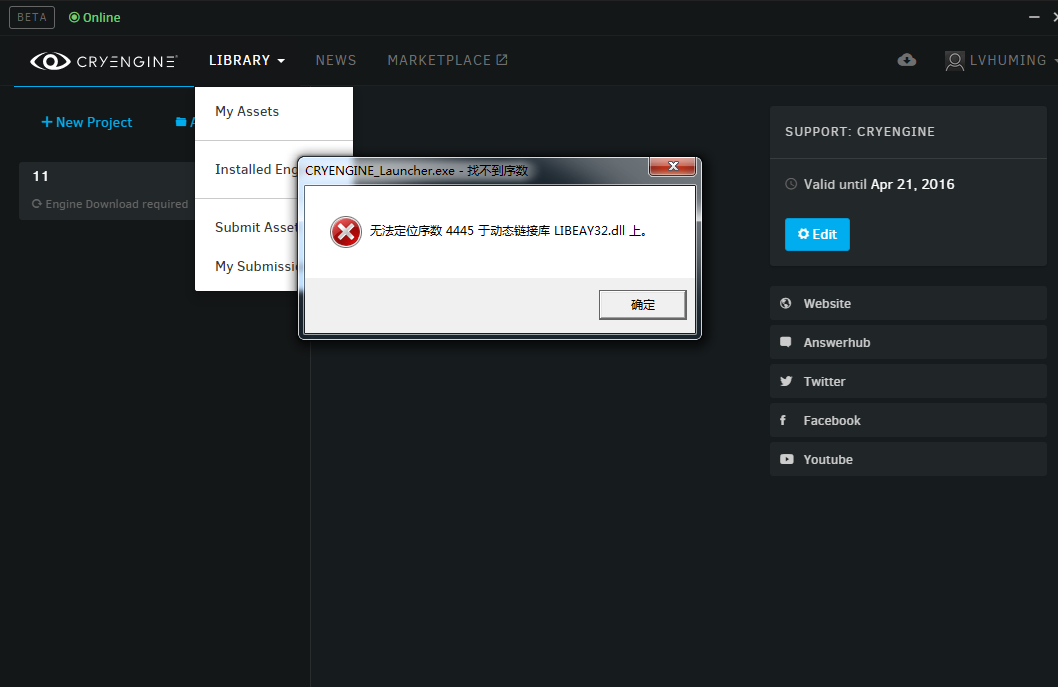Click the CRYENGINE logo
Screen dimensions: 1058x687
[x=104, y=61]
